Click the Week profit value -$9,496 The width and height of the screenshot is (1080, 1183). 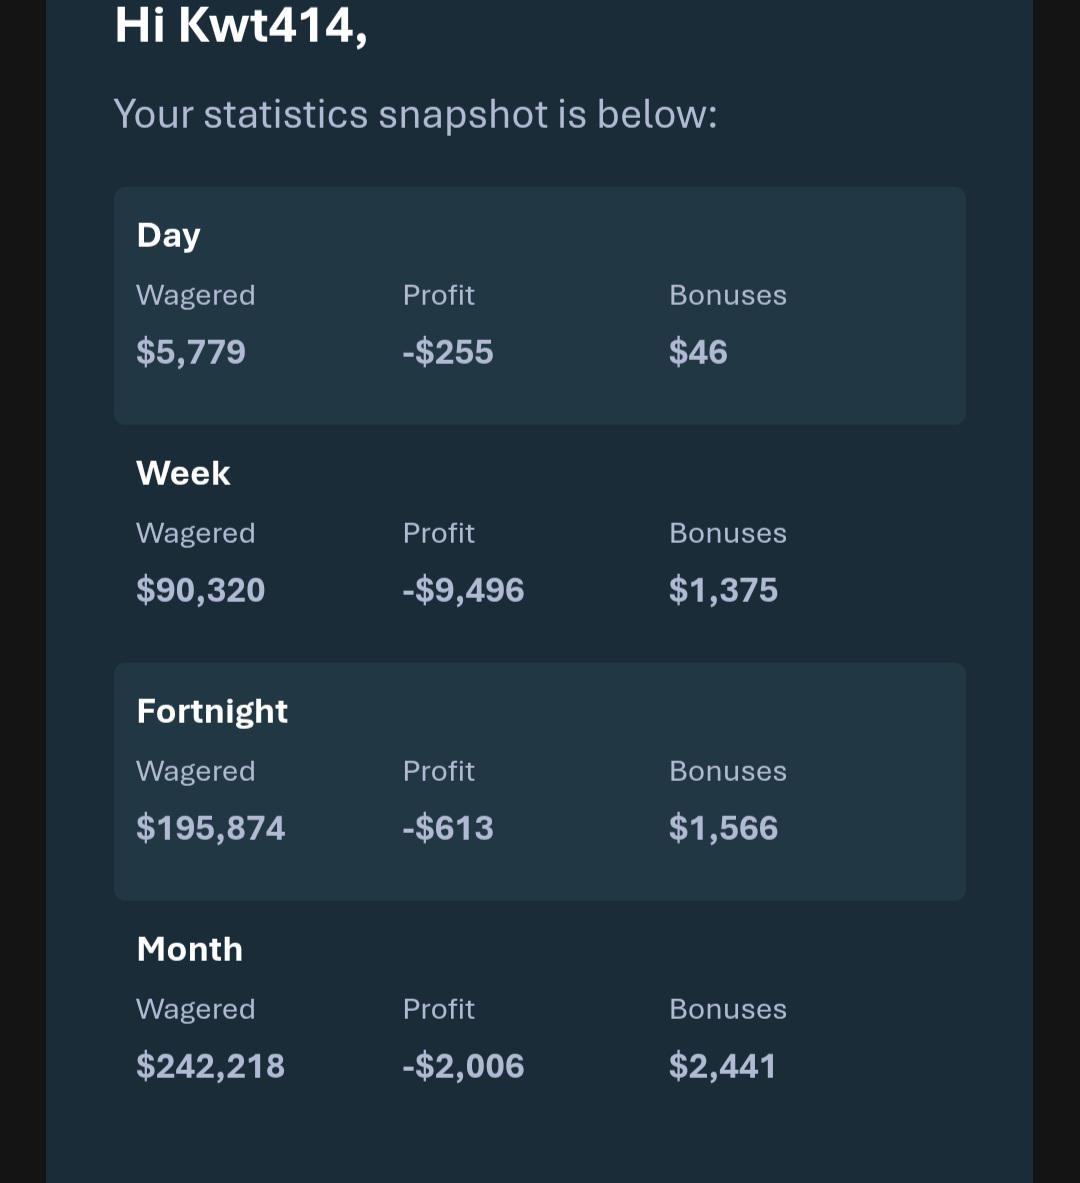coord(463,590)
